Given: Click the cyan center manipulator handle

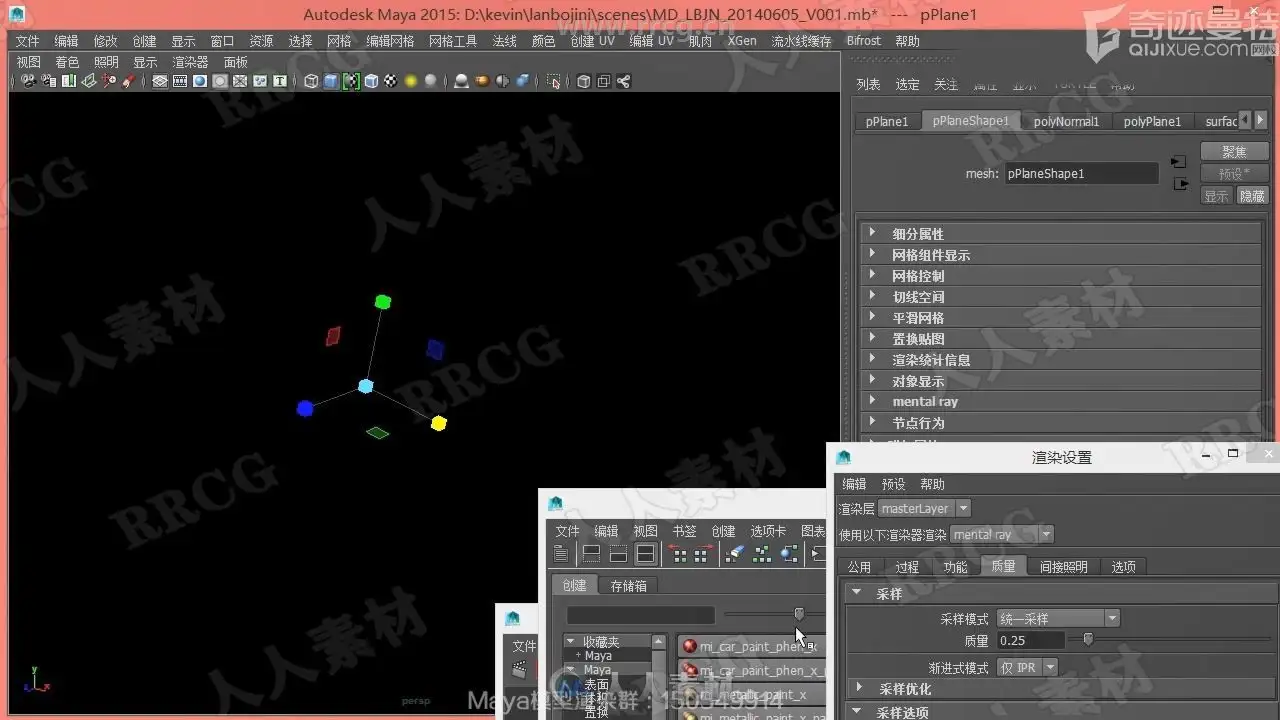Looking at the screenshot, I should pos(366,386).
